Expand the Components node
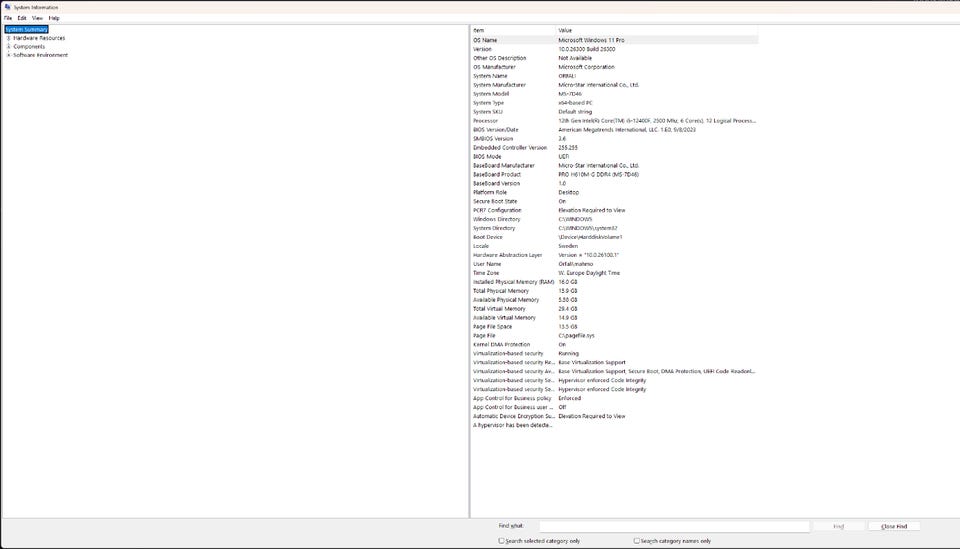The height and width of the screenshot is (549, 960). coord(9,47)
